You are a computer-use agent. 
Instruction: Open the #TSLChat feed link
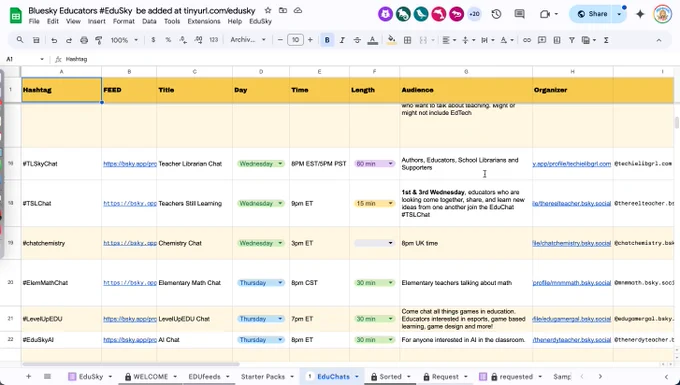point(130,203)
